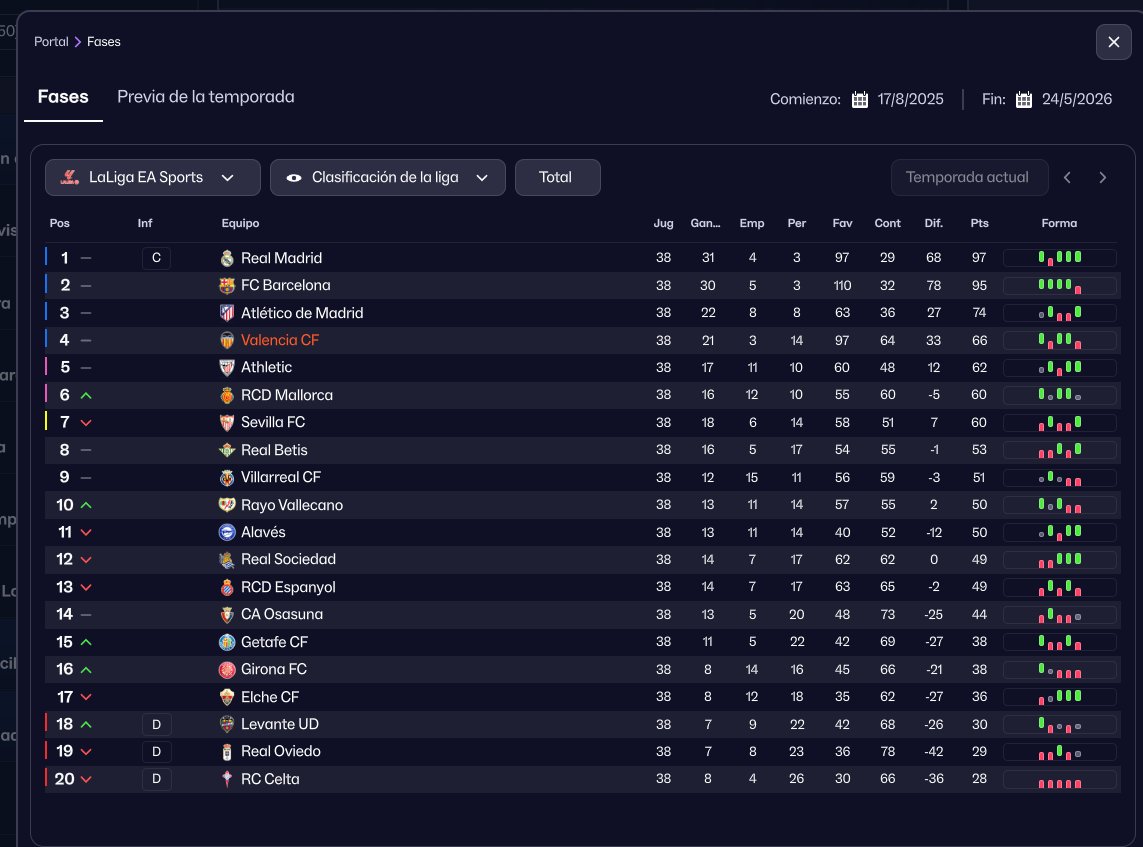The image size is (1143, 847).
Task: Switch to Previa de la temporada tab
Action: pyautogui.click(x=205, y=97)
